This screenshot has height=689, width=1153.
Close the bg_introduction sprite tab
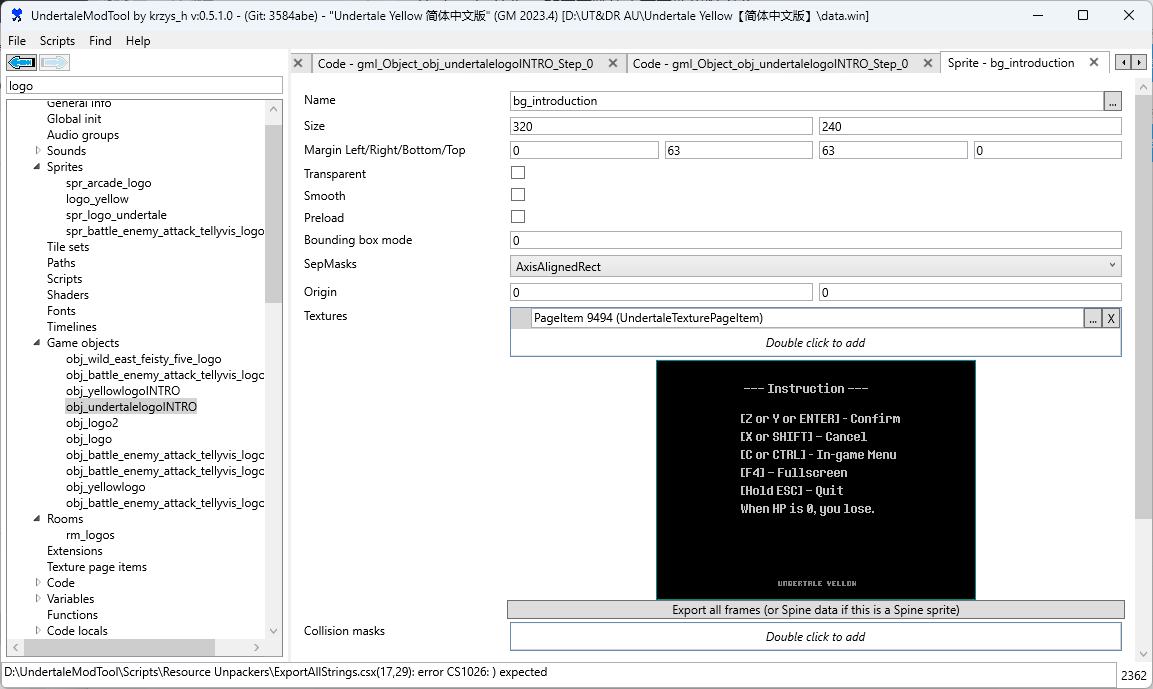[1093, 62]
